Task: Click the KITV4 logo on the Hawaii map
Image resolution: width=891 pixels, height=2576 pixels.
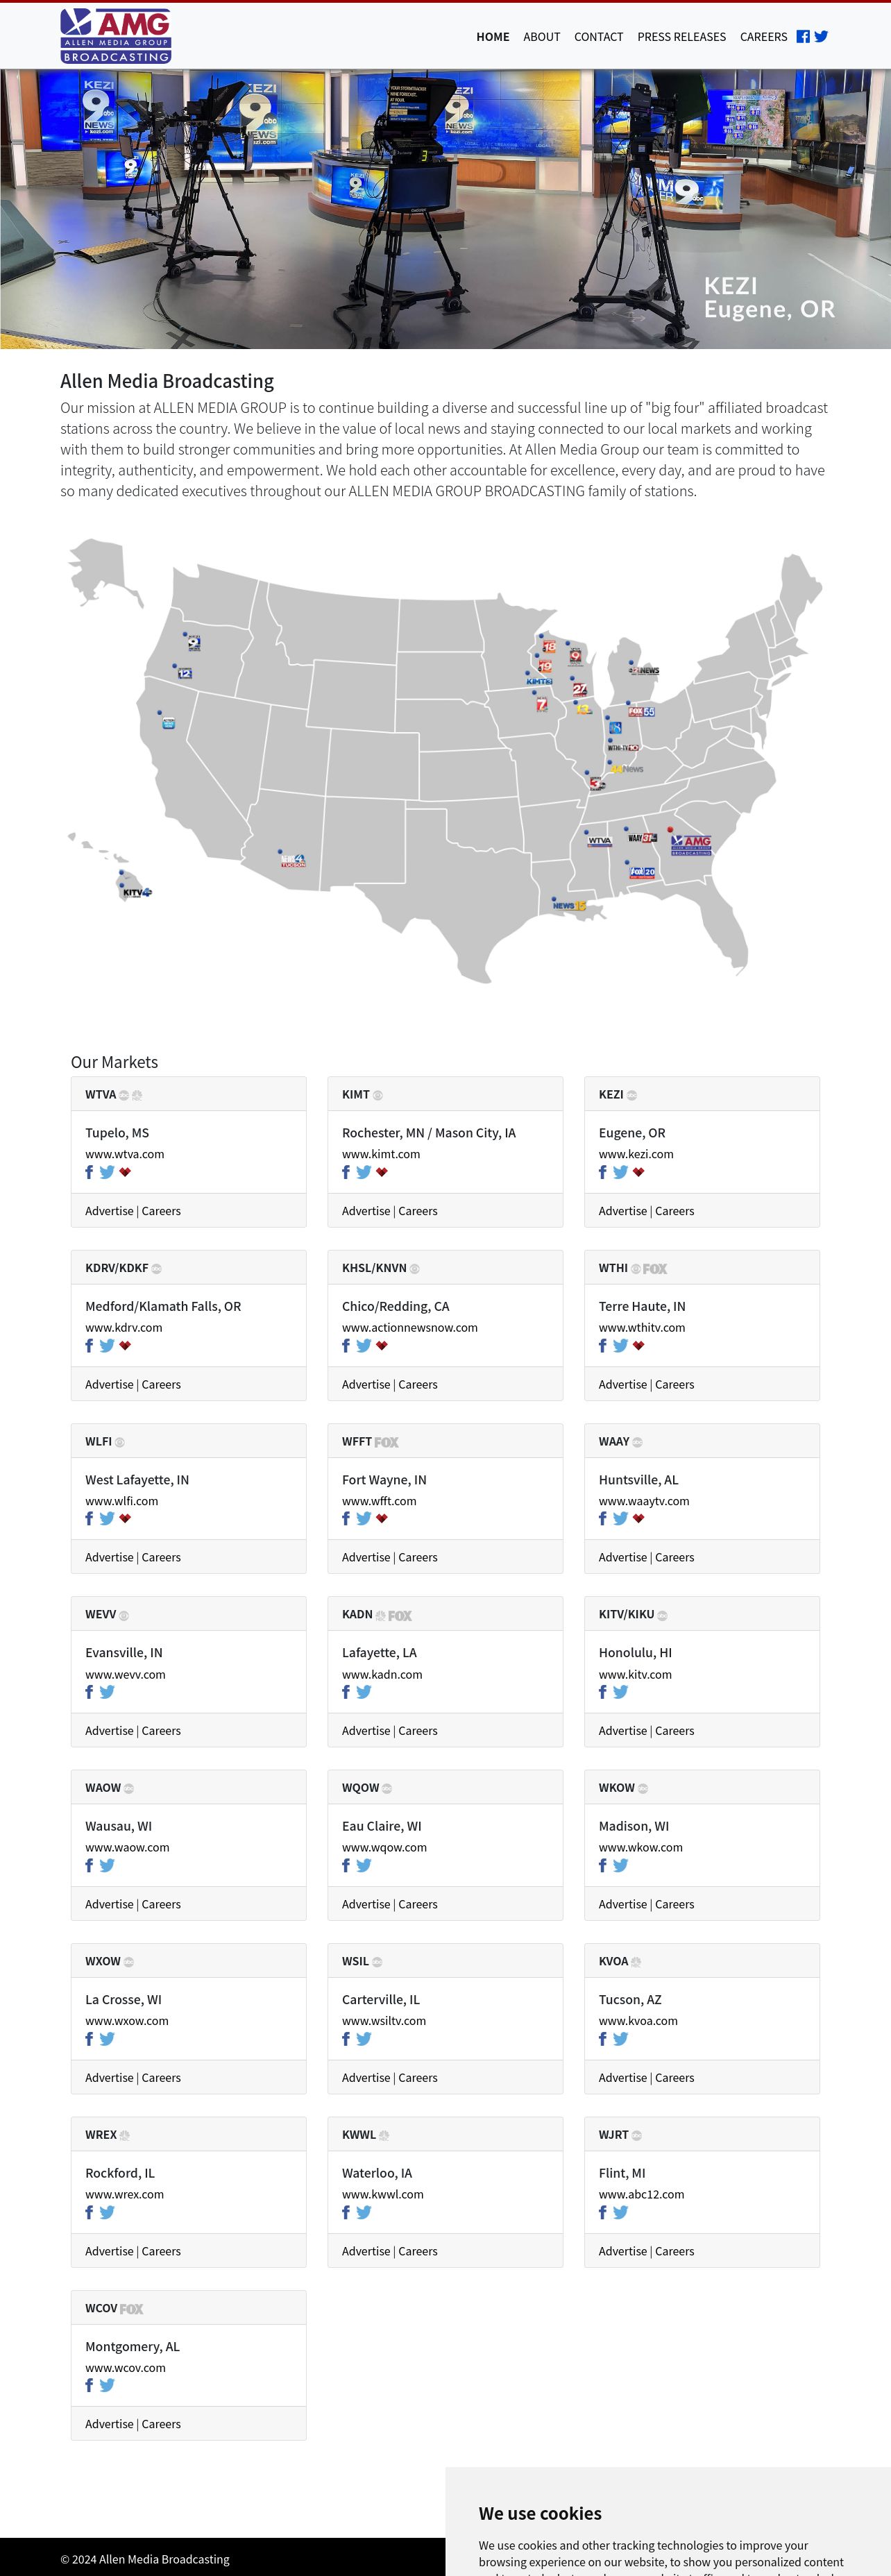Action: (137, 892)
